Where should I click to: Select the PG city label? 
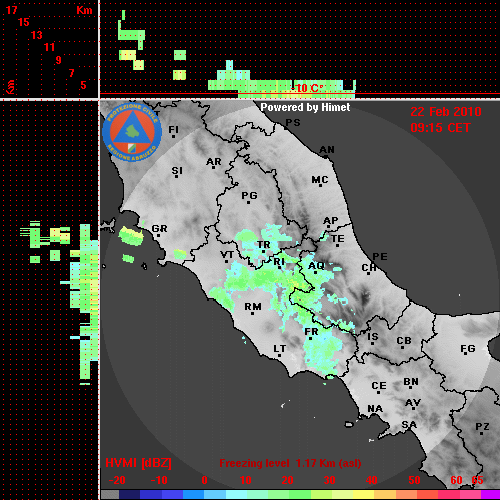(249, 195)
